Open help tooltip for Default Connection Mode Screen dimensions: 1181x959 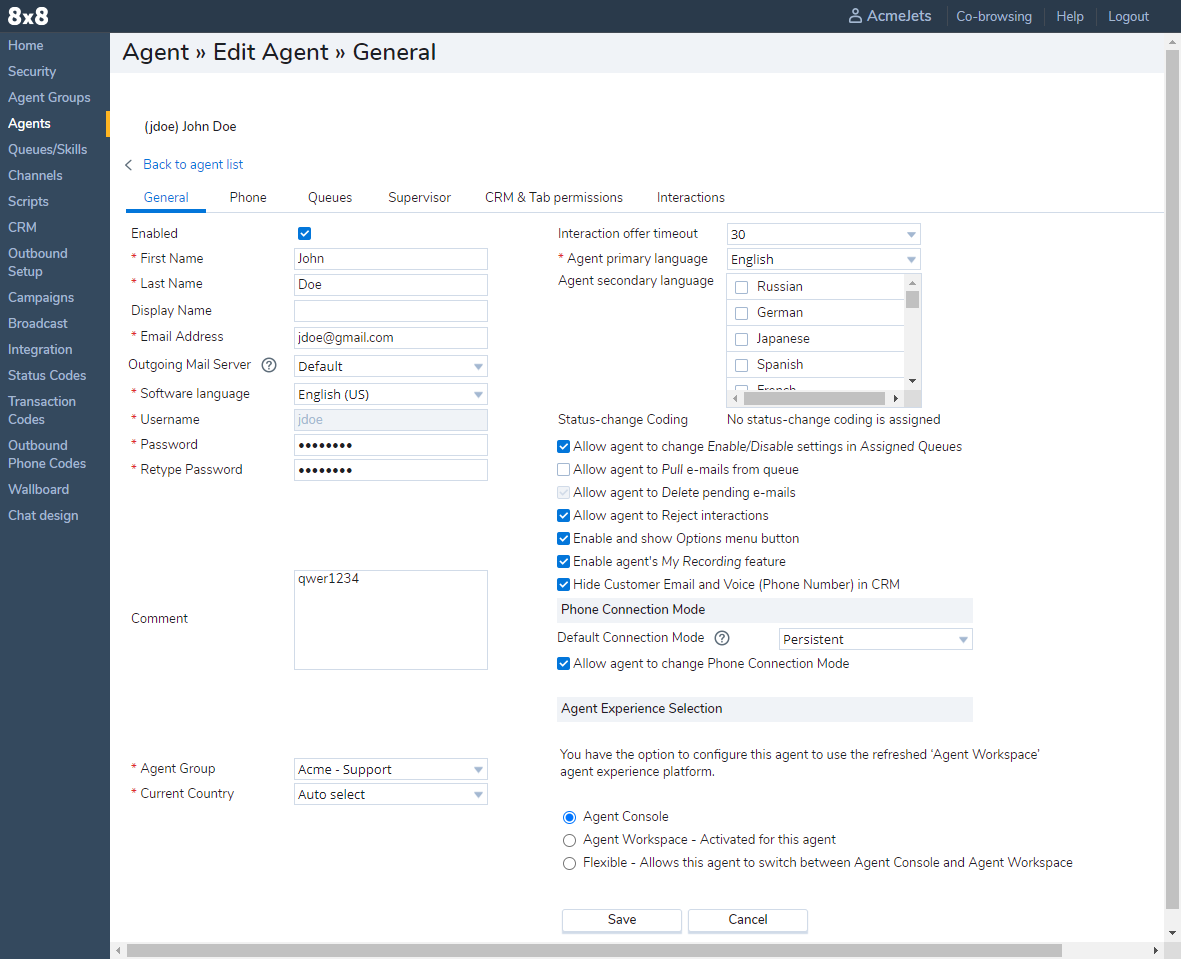point(722,638)
